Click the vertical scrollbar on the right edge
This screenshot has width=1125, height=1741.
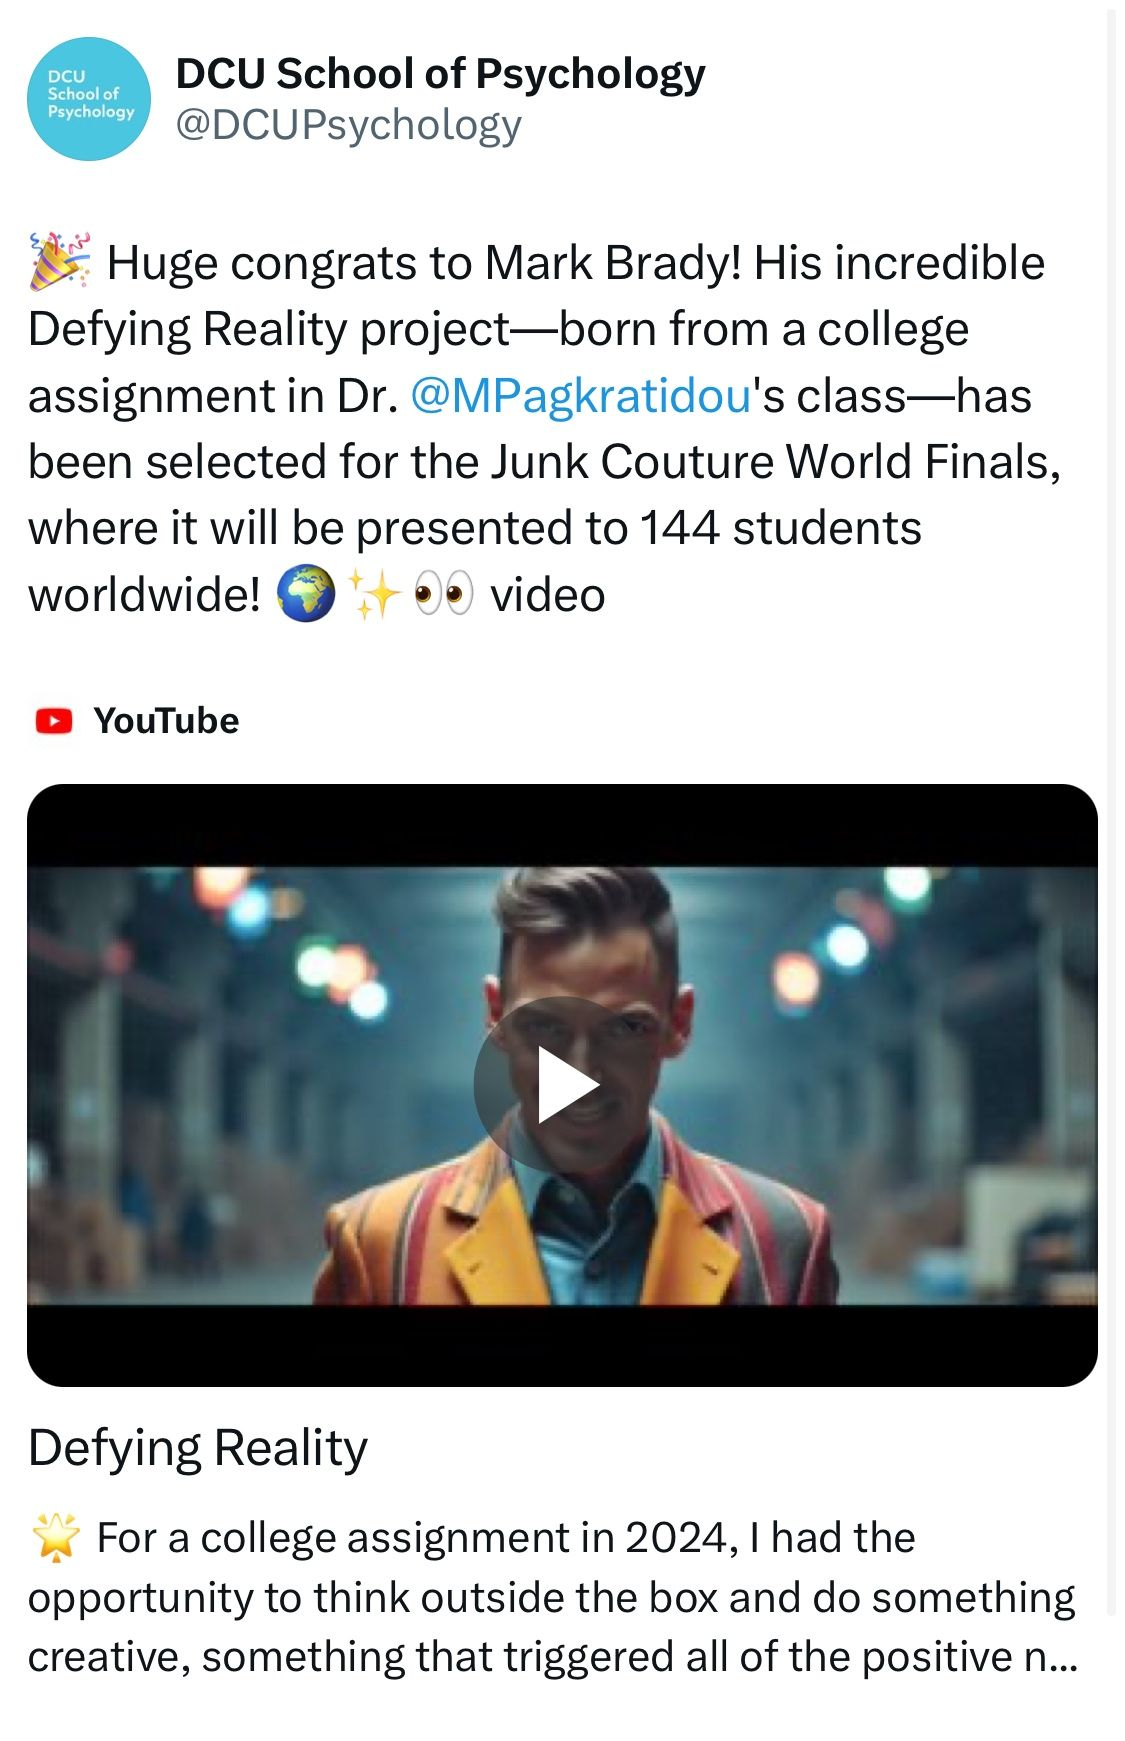tap(1110, 800)
